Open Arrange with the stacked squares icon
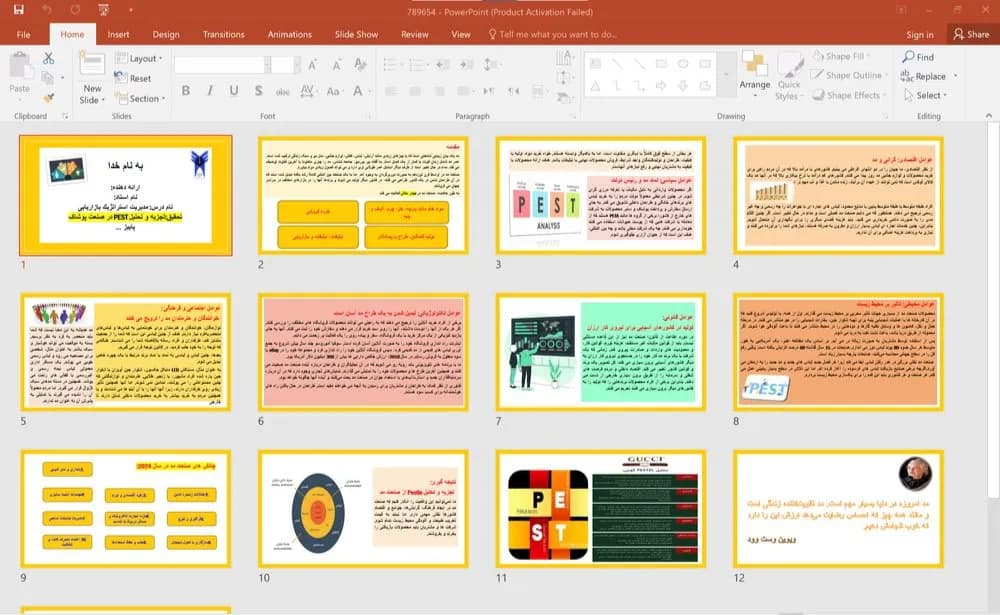The width and height of the screenshot is (1000, 615). tap(755, 64)
